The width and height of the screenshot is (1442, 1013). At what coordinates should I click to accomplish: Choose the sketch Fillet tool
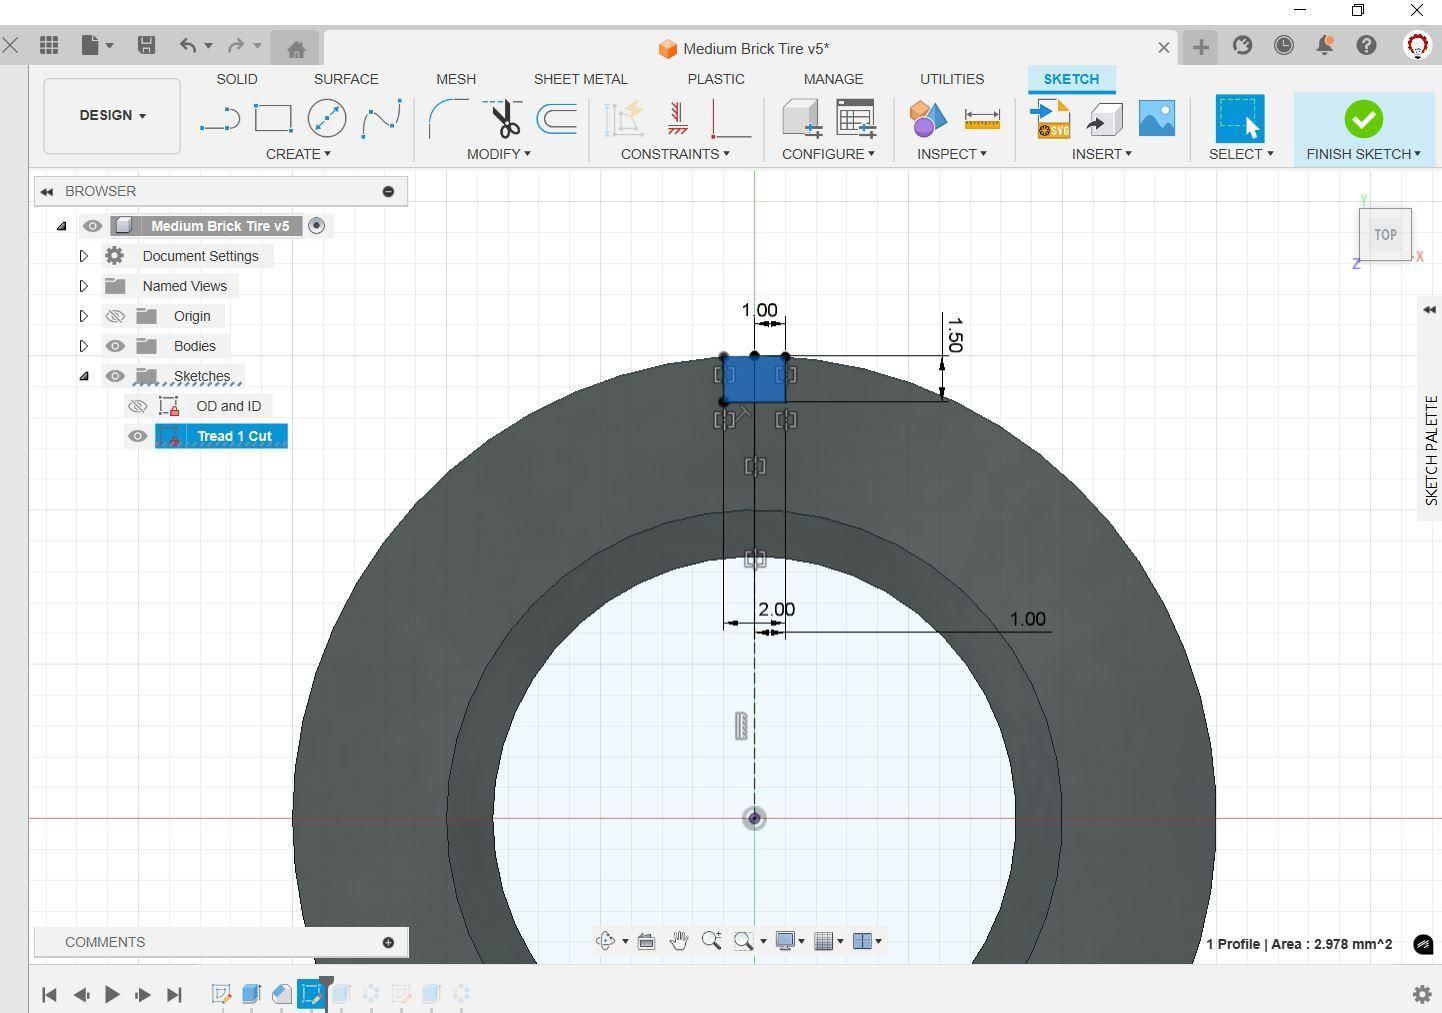click(x=447, y=119)
